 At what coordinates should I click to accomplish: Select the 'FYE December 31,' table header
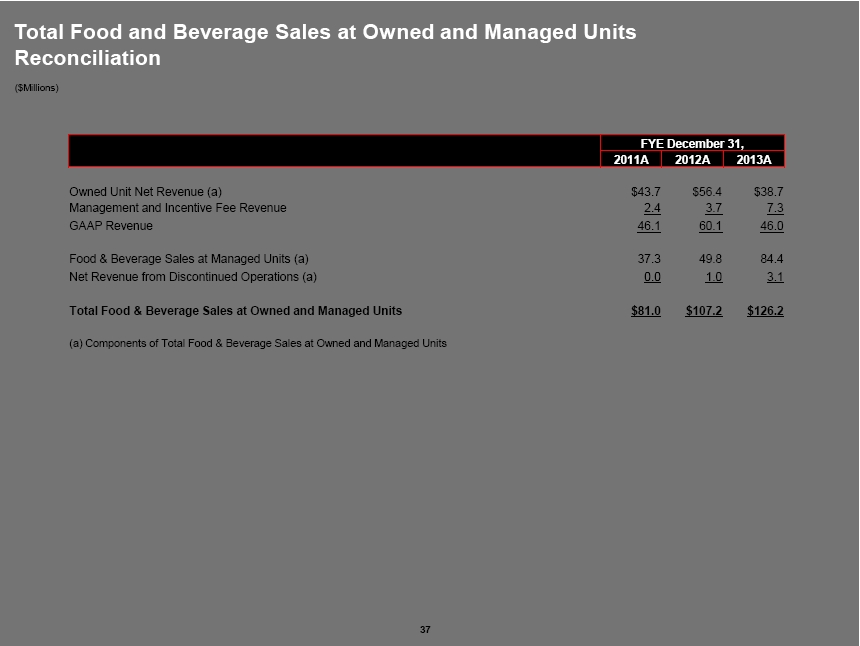coord(692,143)
